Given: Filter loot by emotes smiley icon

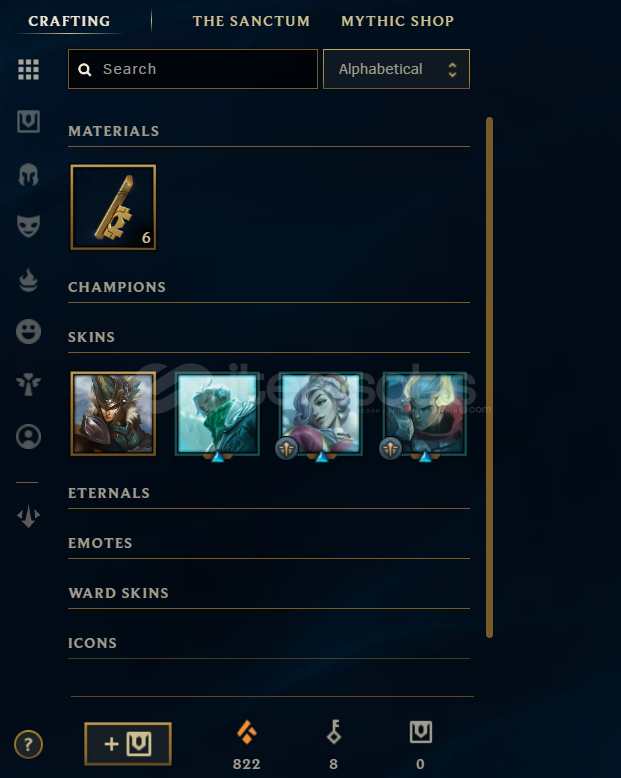Looking at the screenshot, I should pos(28,331).
